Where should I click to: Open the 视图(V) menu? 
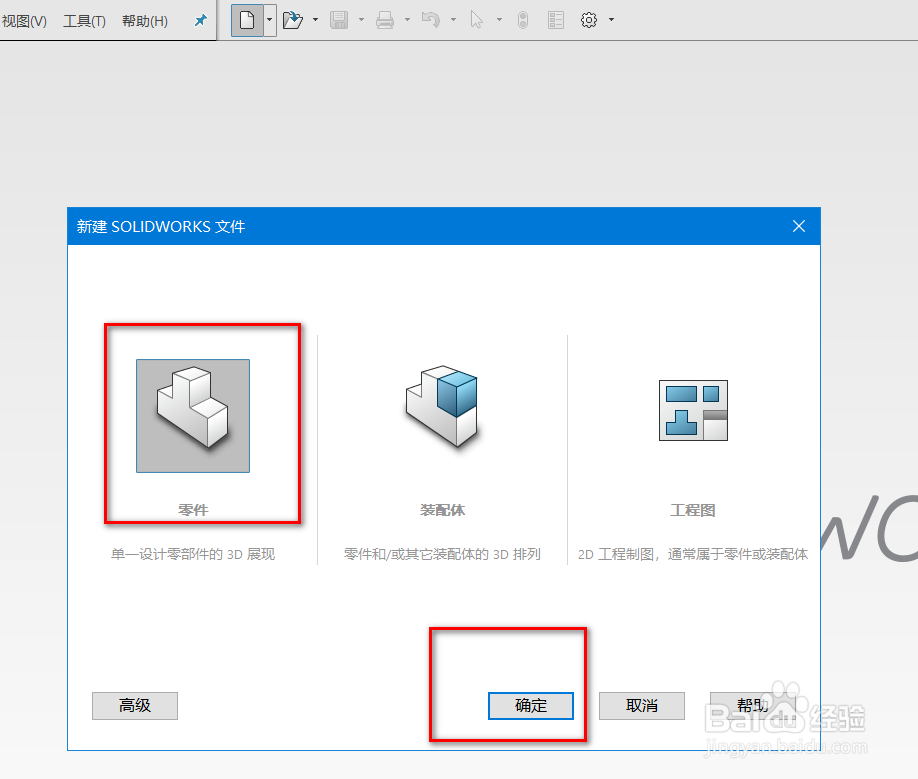[x=23, y=21]
